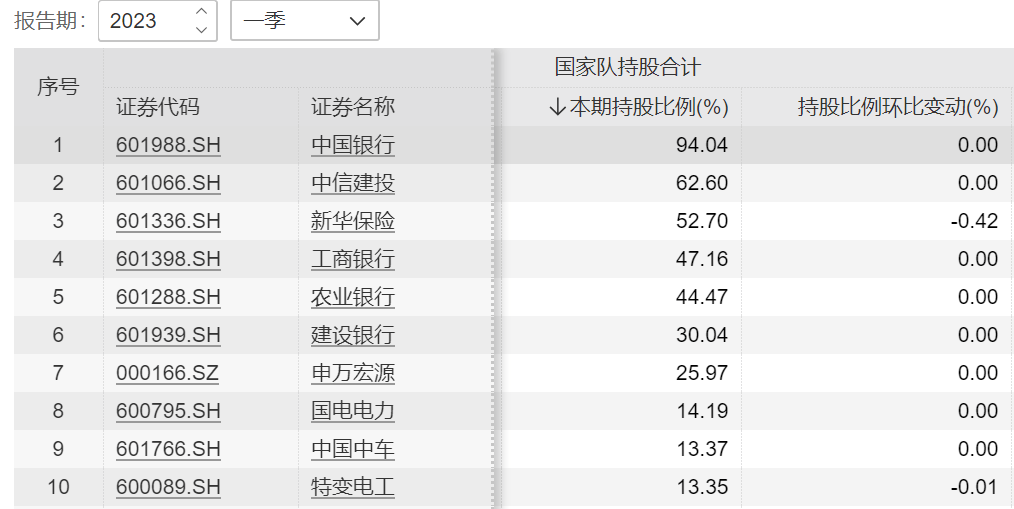The image size is (1014, 509).
Task: Open stock code 601939.SH link
Action: tap(168, 335)
